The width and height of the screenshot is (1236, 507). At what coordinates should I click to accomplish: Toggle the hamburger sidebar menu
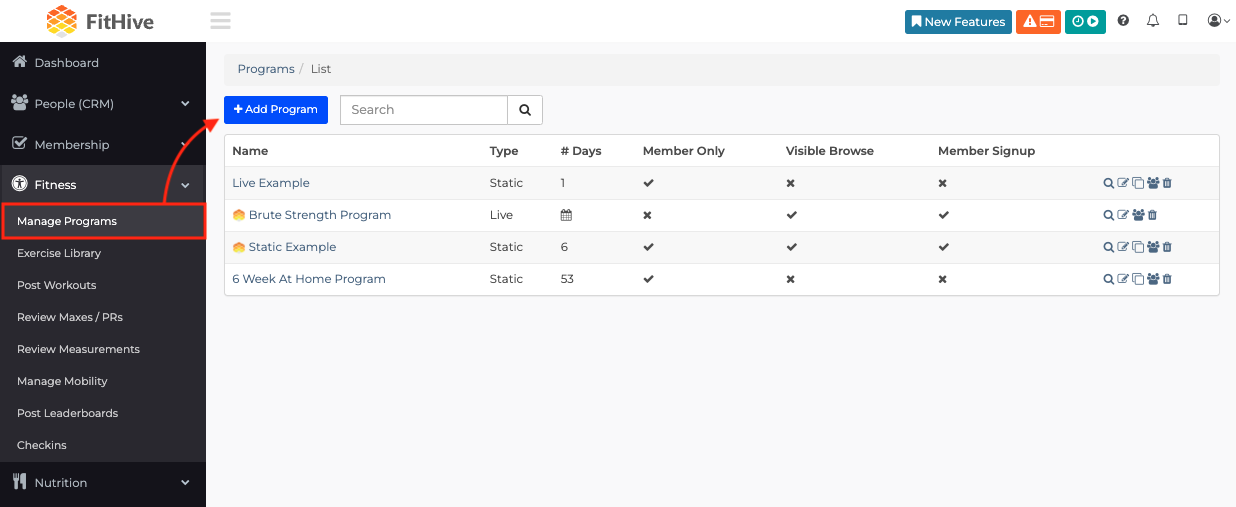pyautogui.click(x=220, y=21)
